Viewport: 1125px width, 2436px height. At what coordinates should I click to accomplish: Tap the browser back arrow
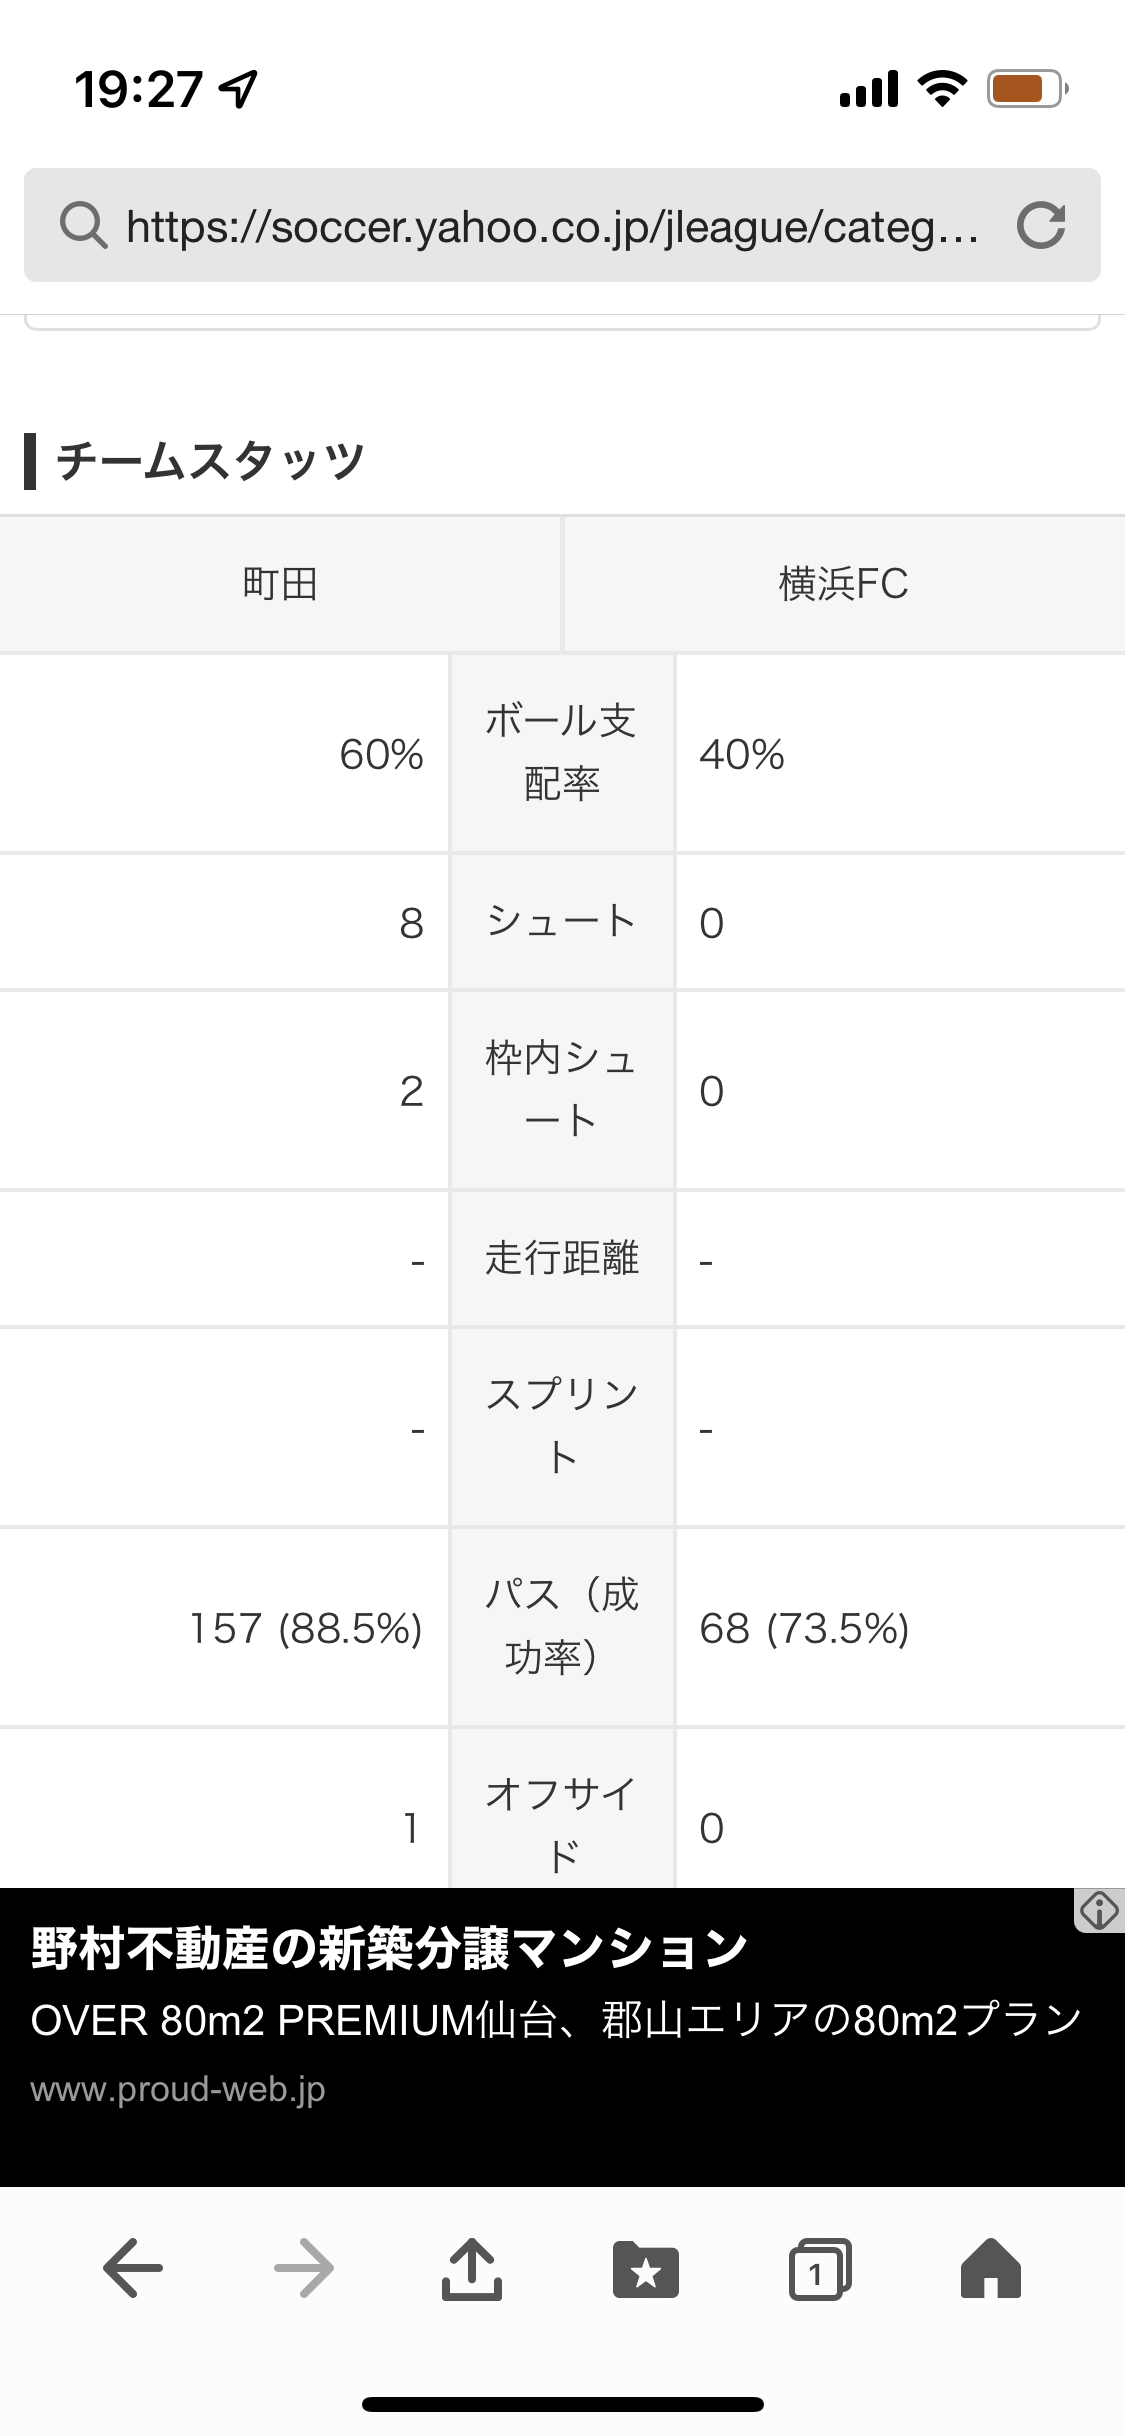[133, 2269]
